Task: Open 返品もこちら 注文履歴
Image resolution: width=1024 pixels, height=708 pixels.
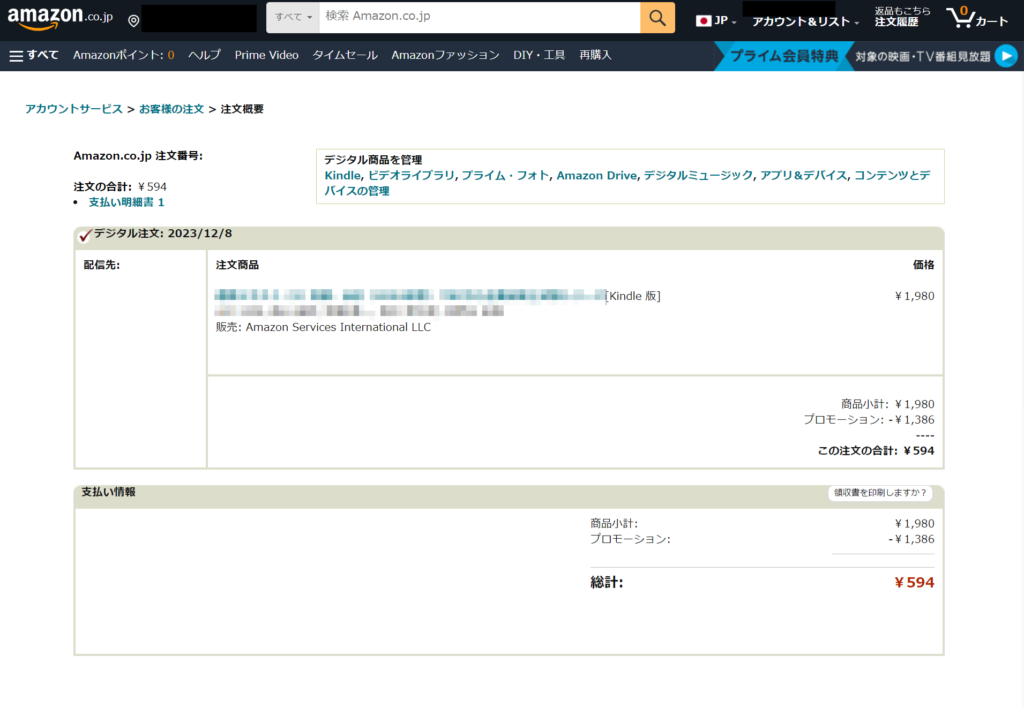Action: click(x=903, y=17)
